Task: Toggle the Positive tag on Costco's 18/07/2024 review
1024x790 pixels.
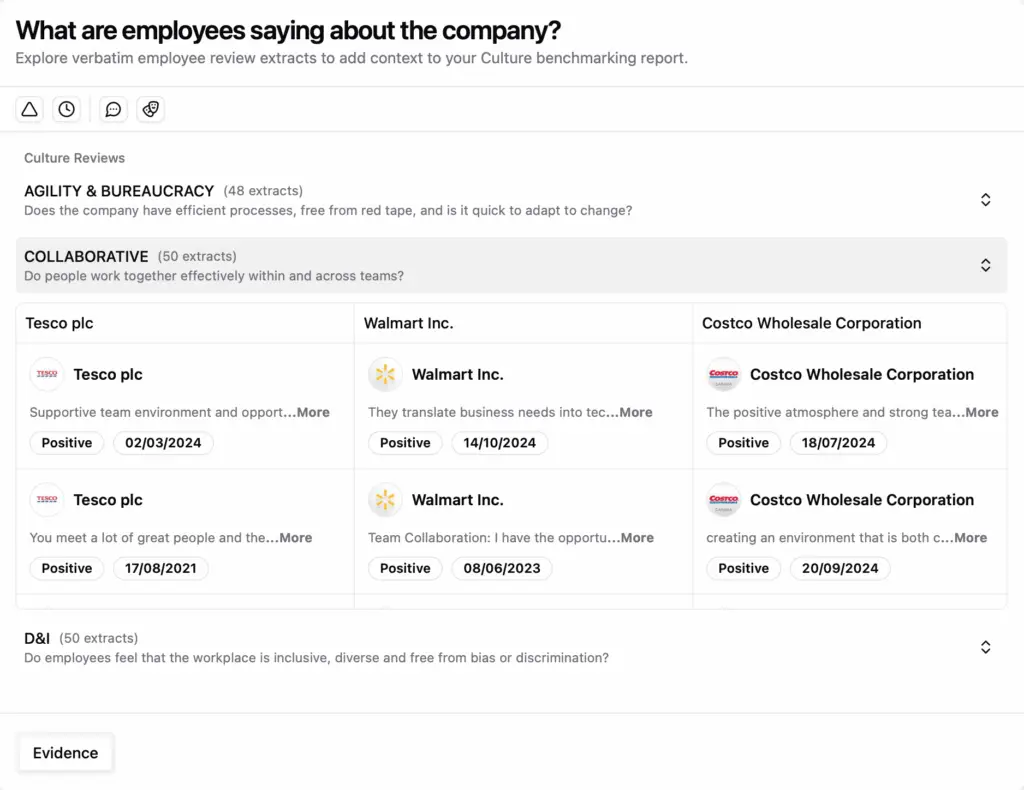Action: (743, 442)
